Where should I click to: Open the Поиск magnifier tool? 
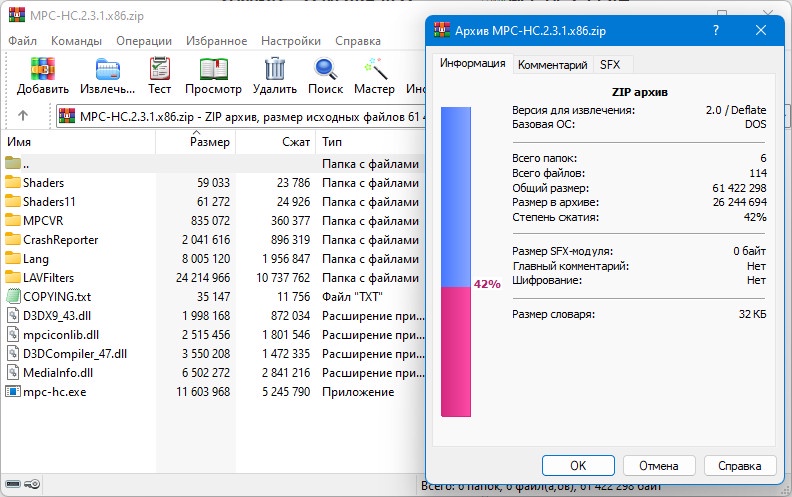pos(325,69)
